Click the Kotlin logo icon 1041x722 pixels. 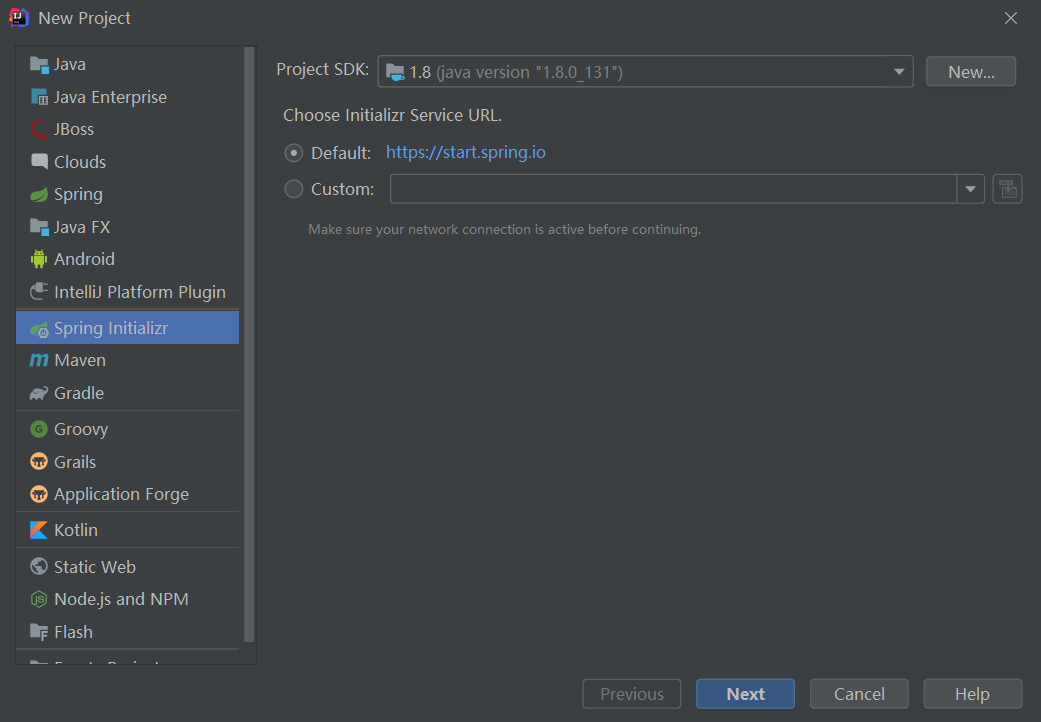[x=39, y=530]
